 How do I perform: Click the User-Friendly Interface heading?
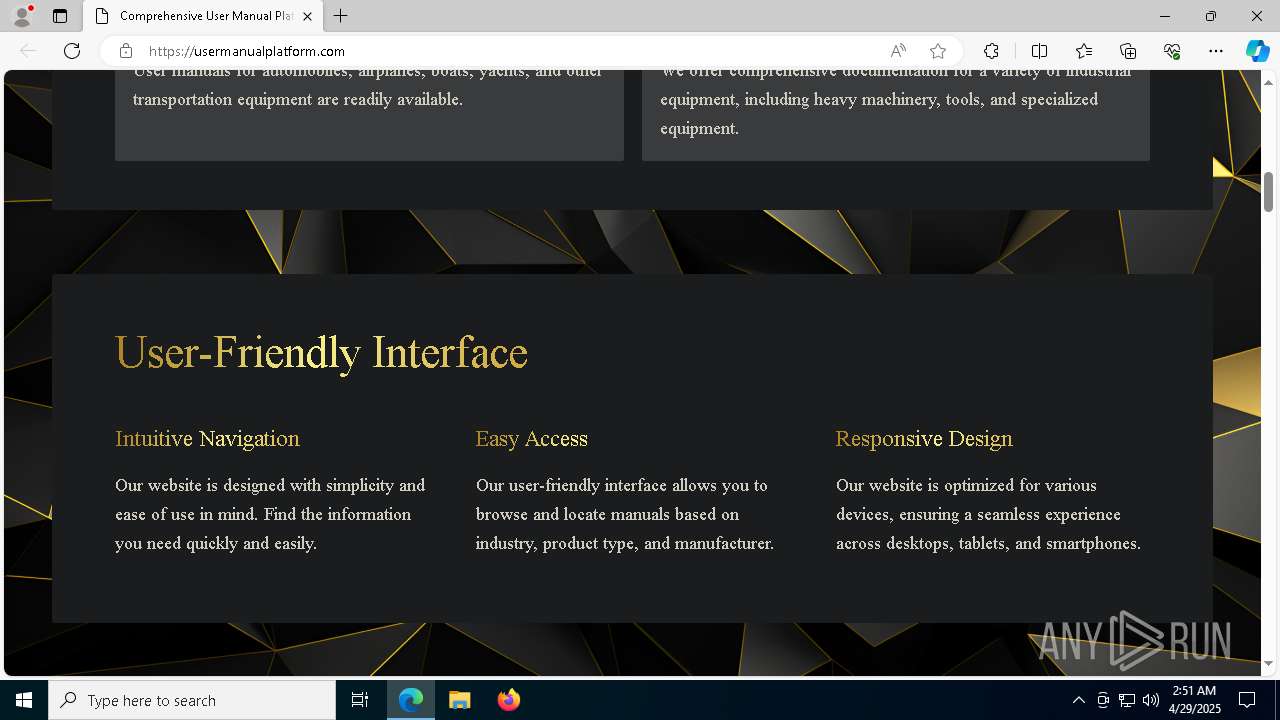pos(321,353)
